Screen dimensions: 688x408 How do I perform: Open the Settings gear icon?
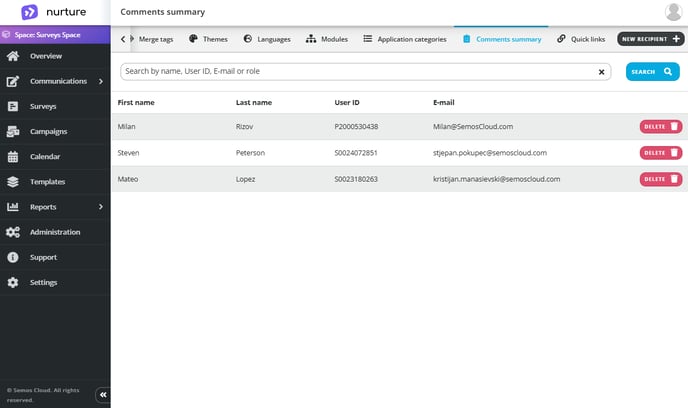pos(13,283)
